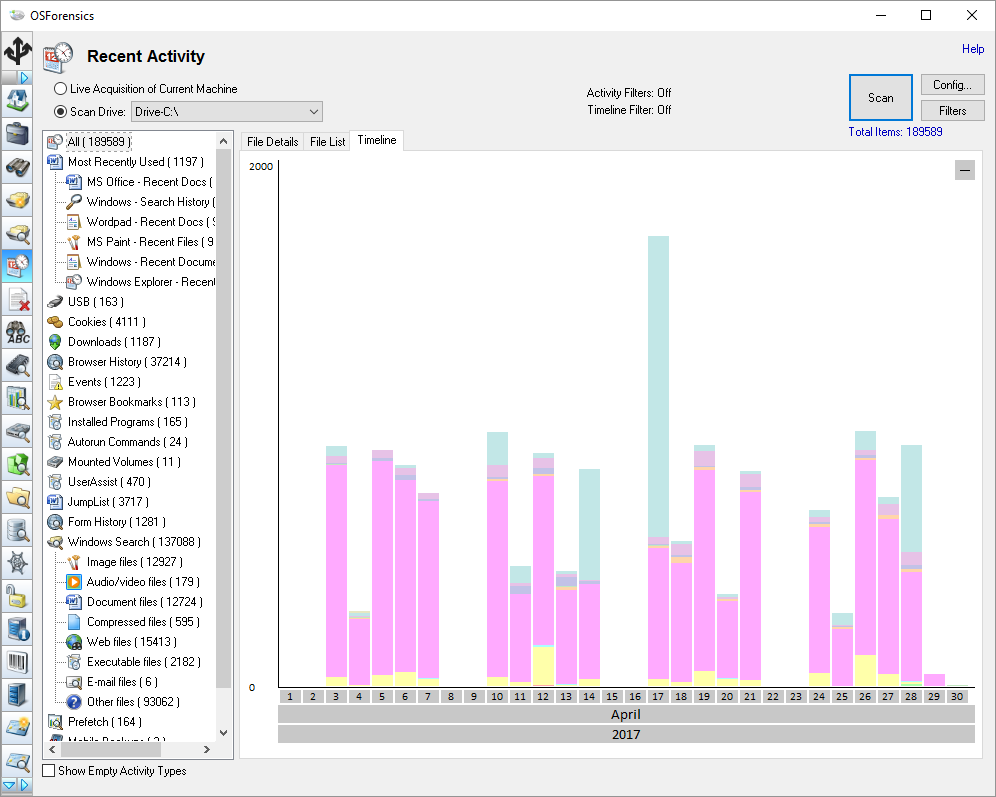This screenshot has height=797, width=996.
Task: Open the chart with magnifier icon
Action: pos(17,398)
